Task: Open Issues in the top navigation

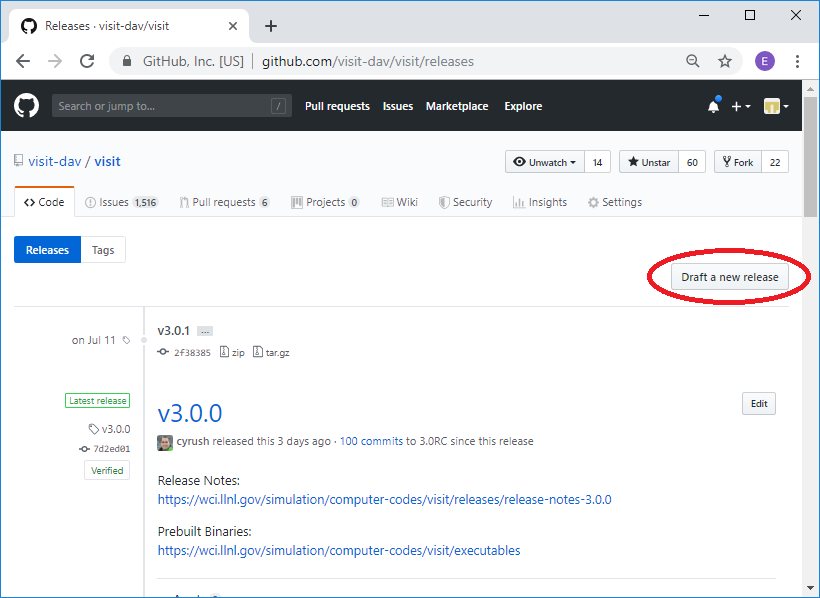Action: pyautogui.click(x=398, y=106)
